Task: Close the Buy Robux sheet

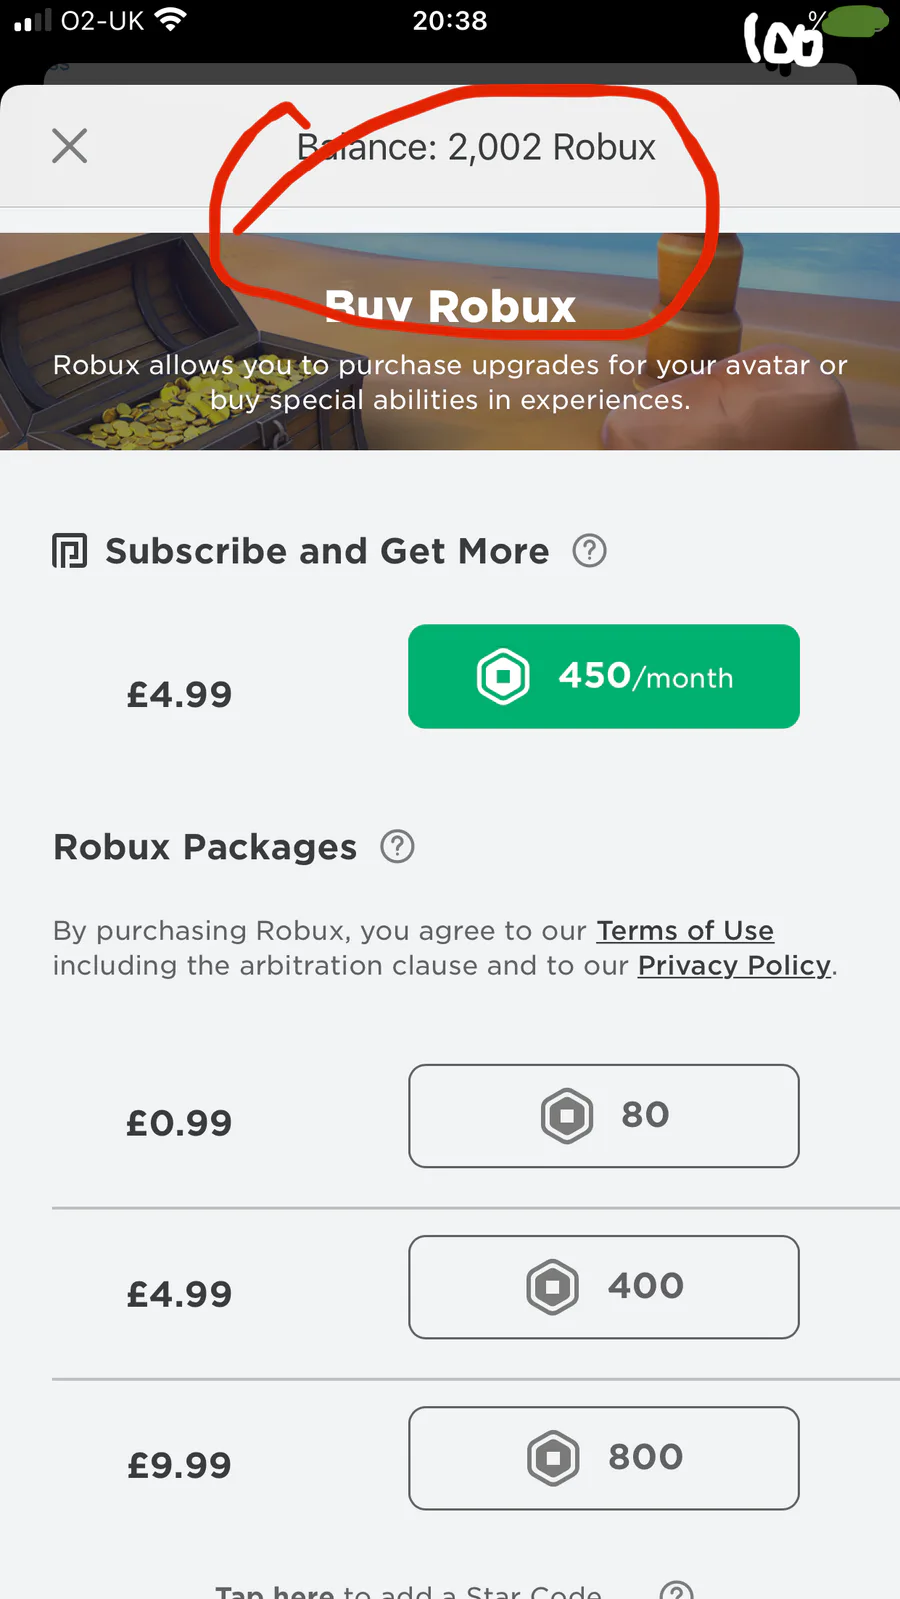Action: 70,146
